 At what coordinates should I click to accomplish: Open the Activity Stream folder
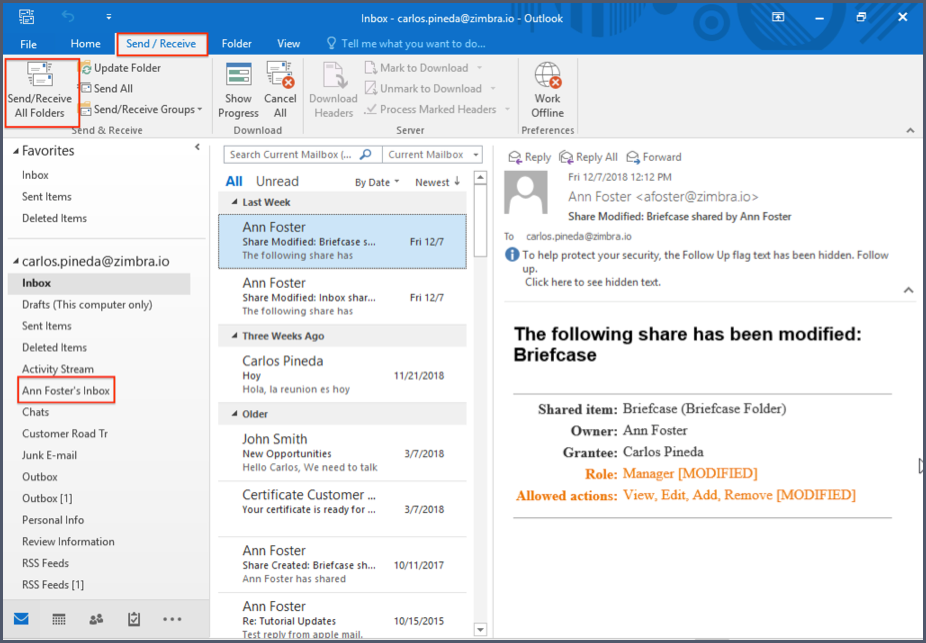click(x=58, y=369)
